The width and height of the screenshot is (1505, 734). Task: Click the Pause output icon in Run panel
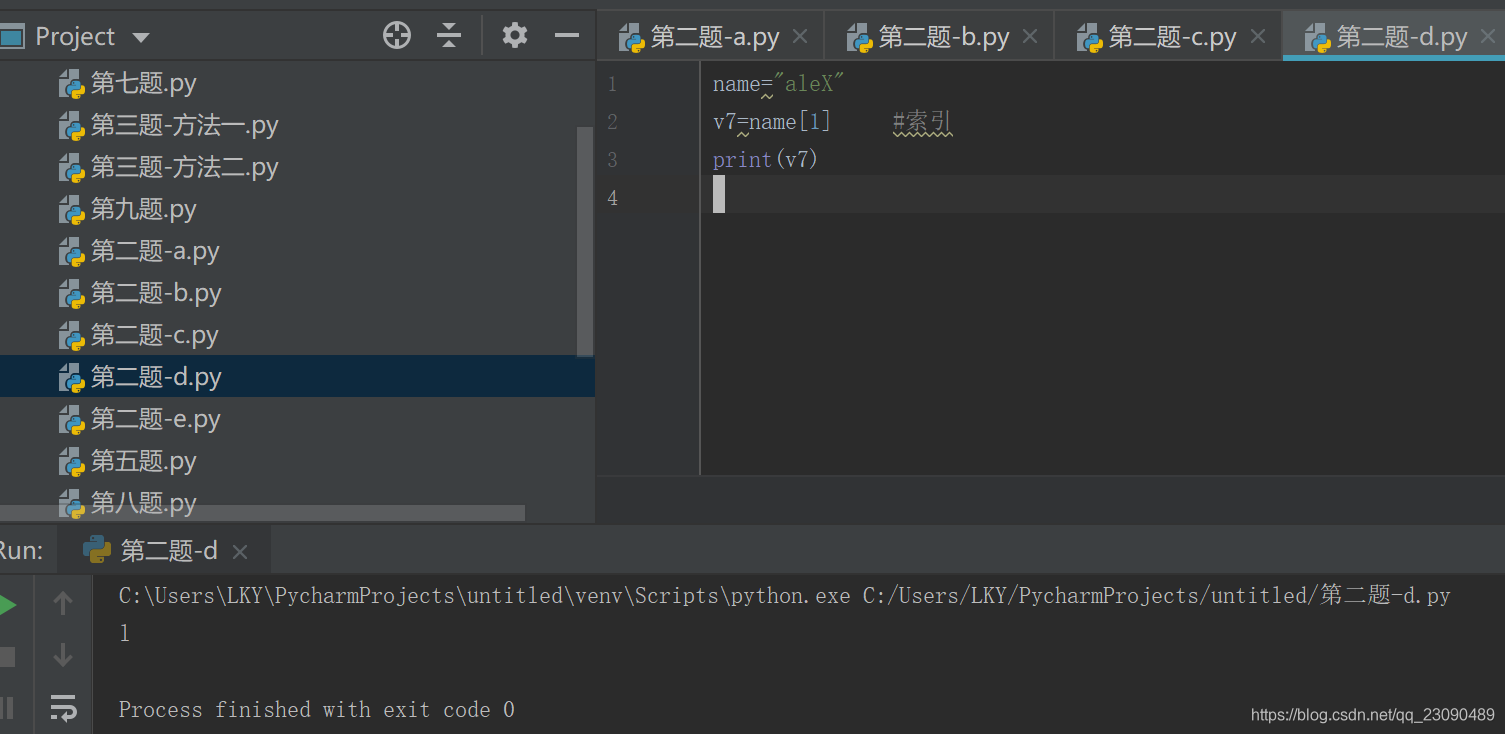click(x=7, y=708)
